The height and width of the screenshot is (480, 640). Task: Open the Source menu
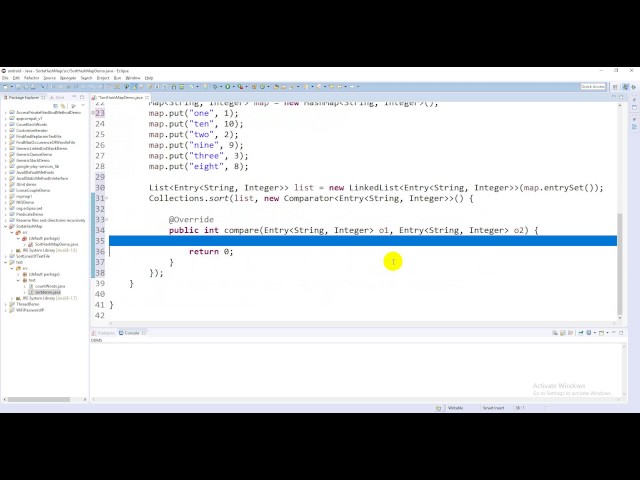pos(49,78)
